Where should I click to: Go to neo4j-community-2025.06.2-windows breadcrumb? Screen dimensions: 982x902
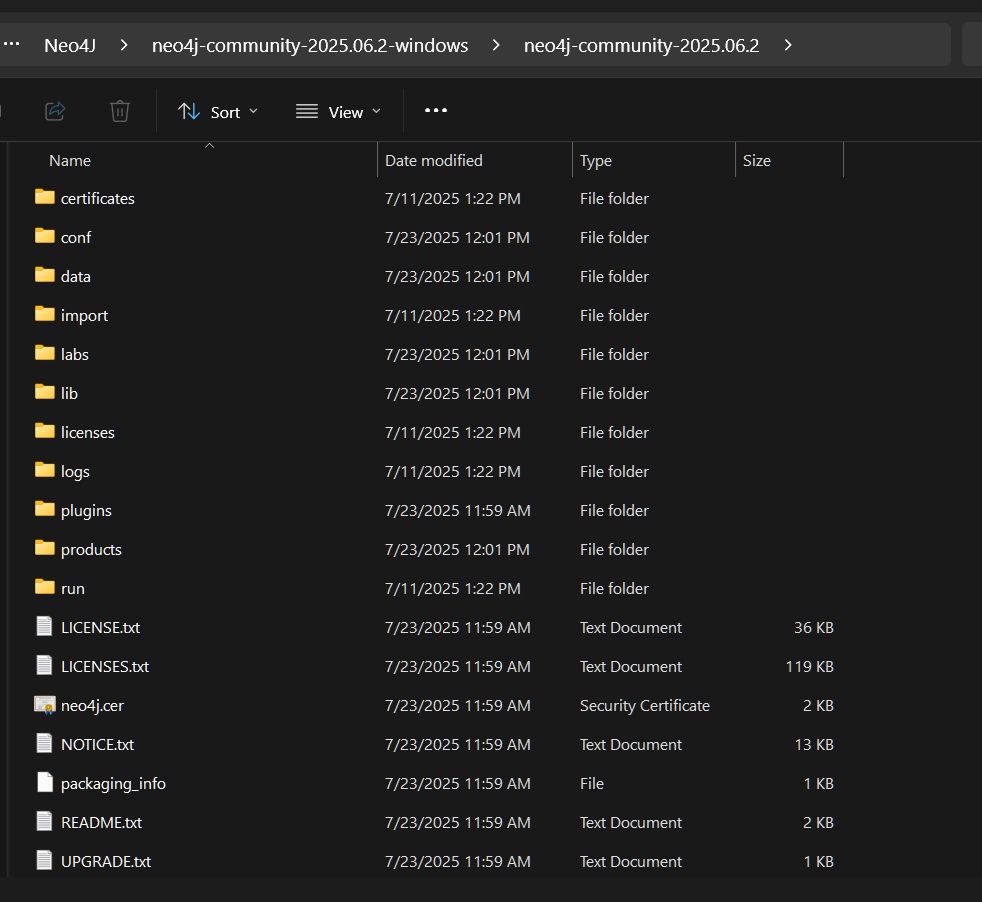pyautogui.click(x=310, y=46)
